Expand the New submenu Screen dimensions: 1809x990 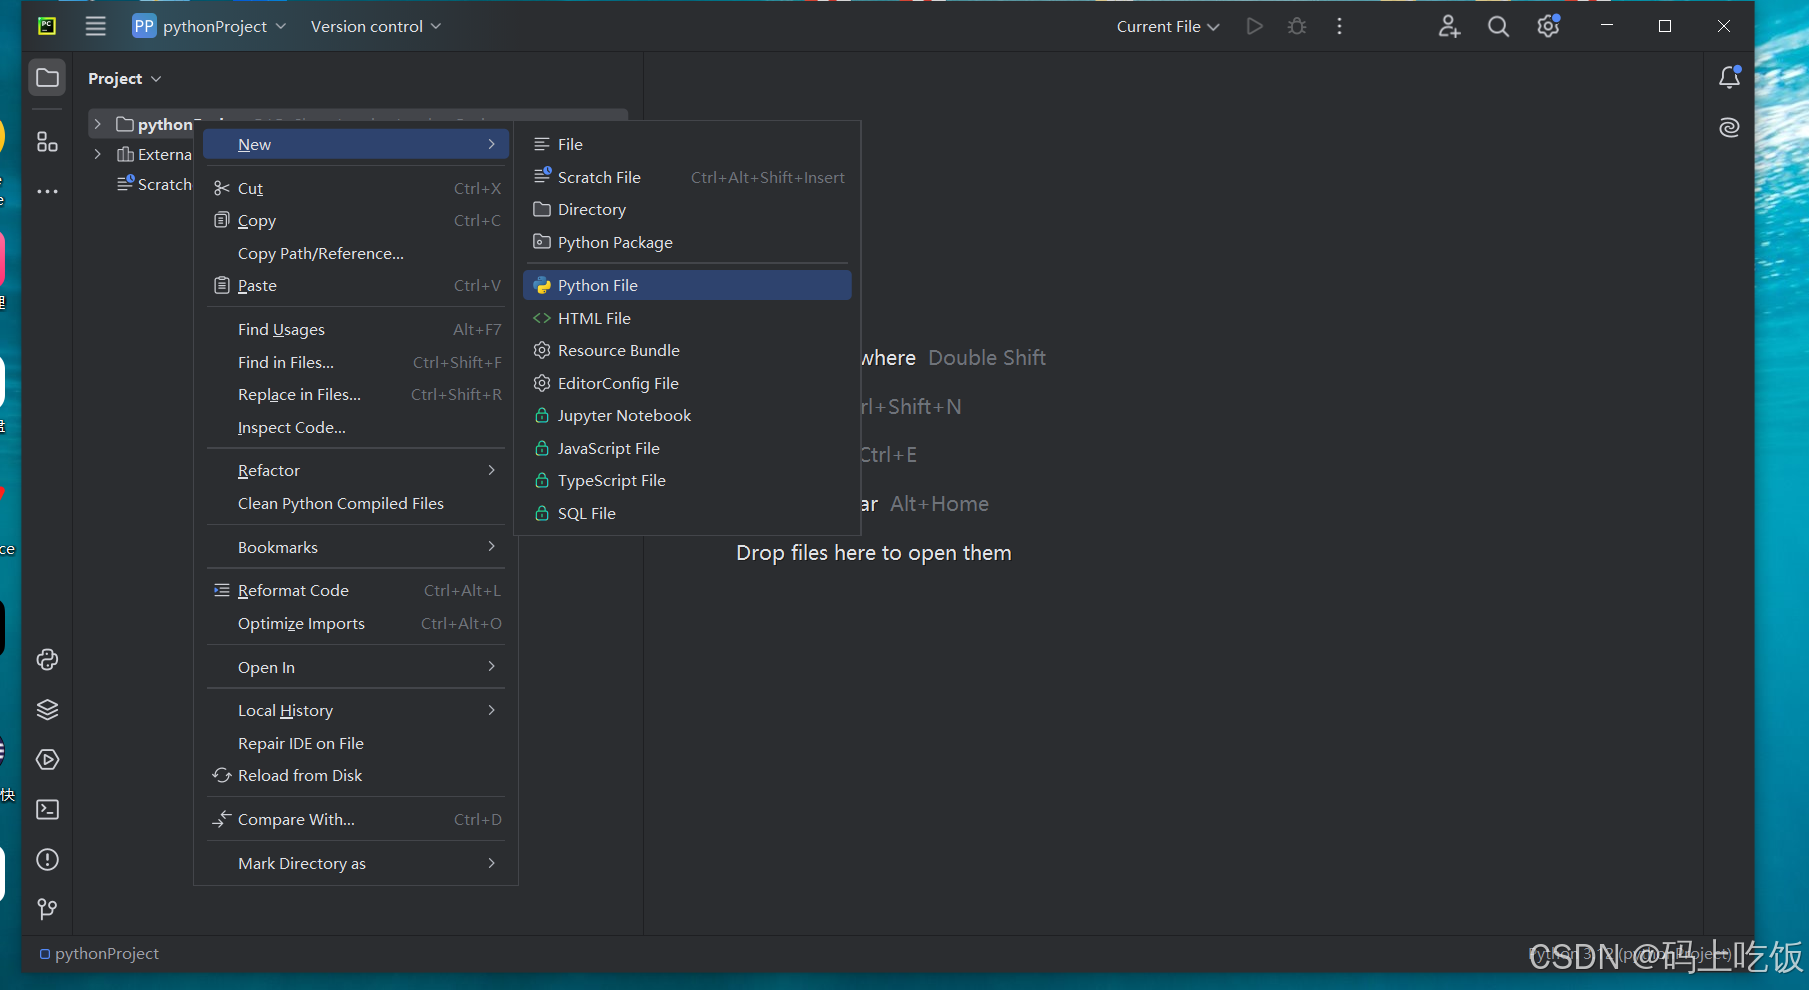[x=356, y=144]
